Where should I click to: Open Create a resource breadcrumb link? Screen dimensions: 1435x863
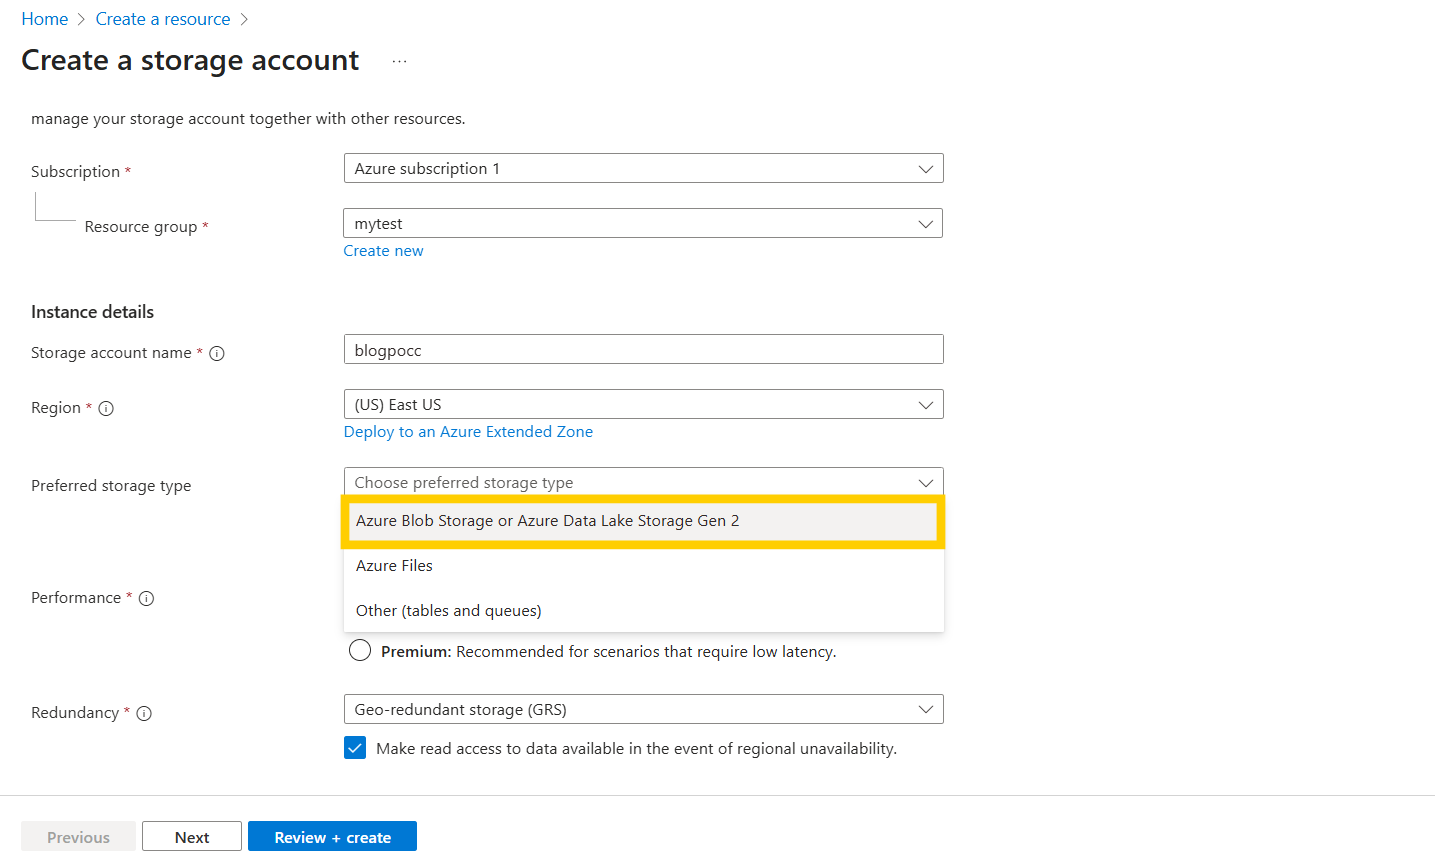(x=162, y=18)
